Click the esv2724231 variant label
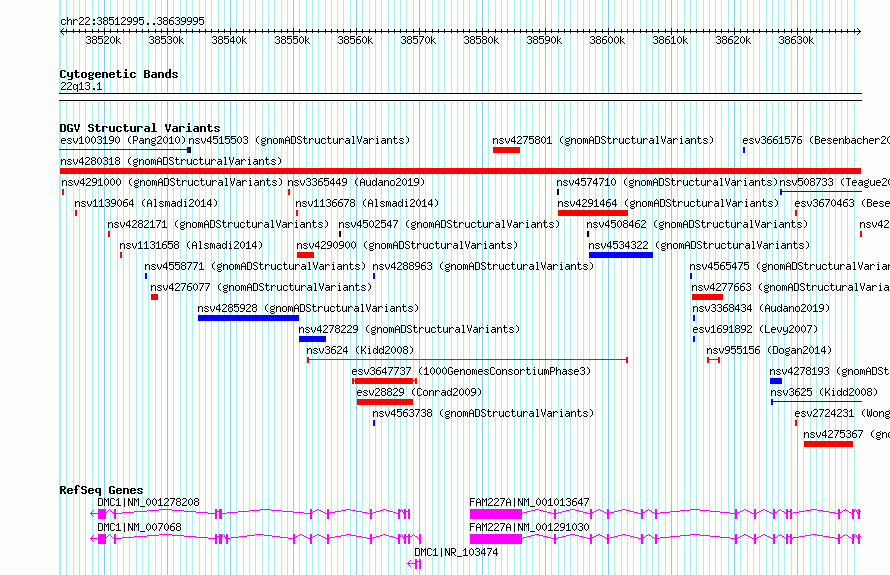This screenshot has width=890, height=575. pyautogui.click(x=842, y=413)
